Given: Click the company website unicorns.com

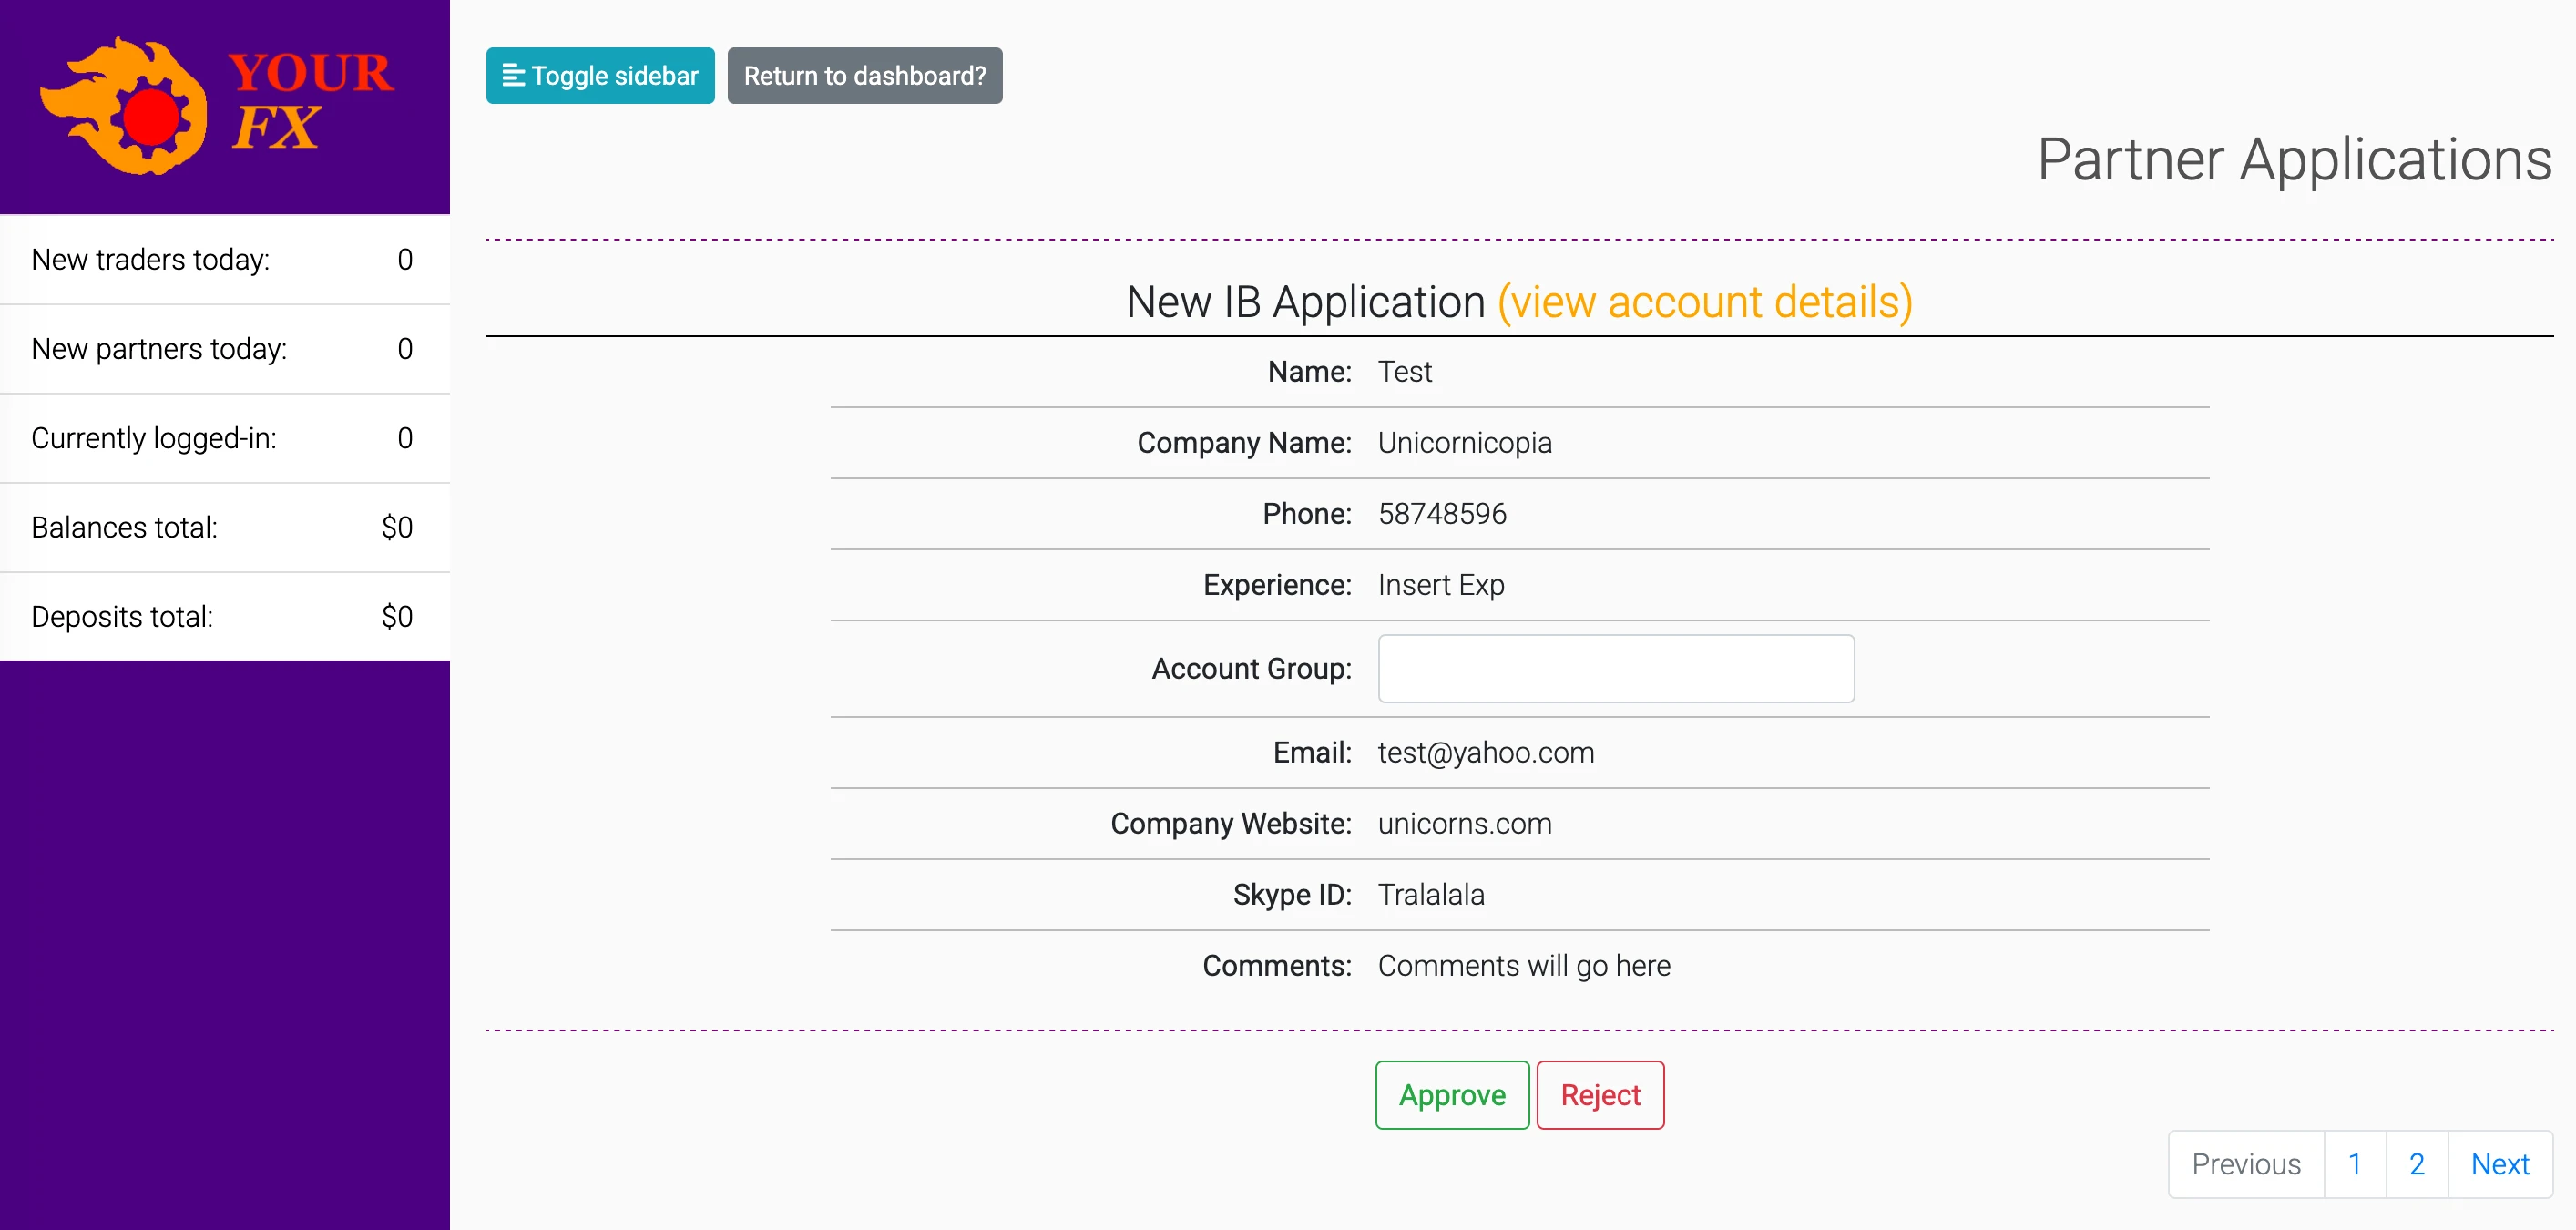Looking at the screenshot, I should coord(1464,823).
